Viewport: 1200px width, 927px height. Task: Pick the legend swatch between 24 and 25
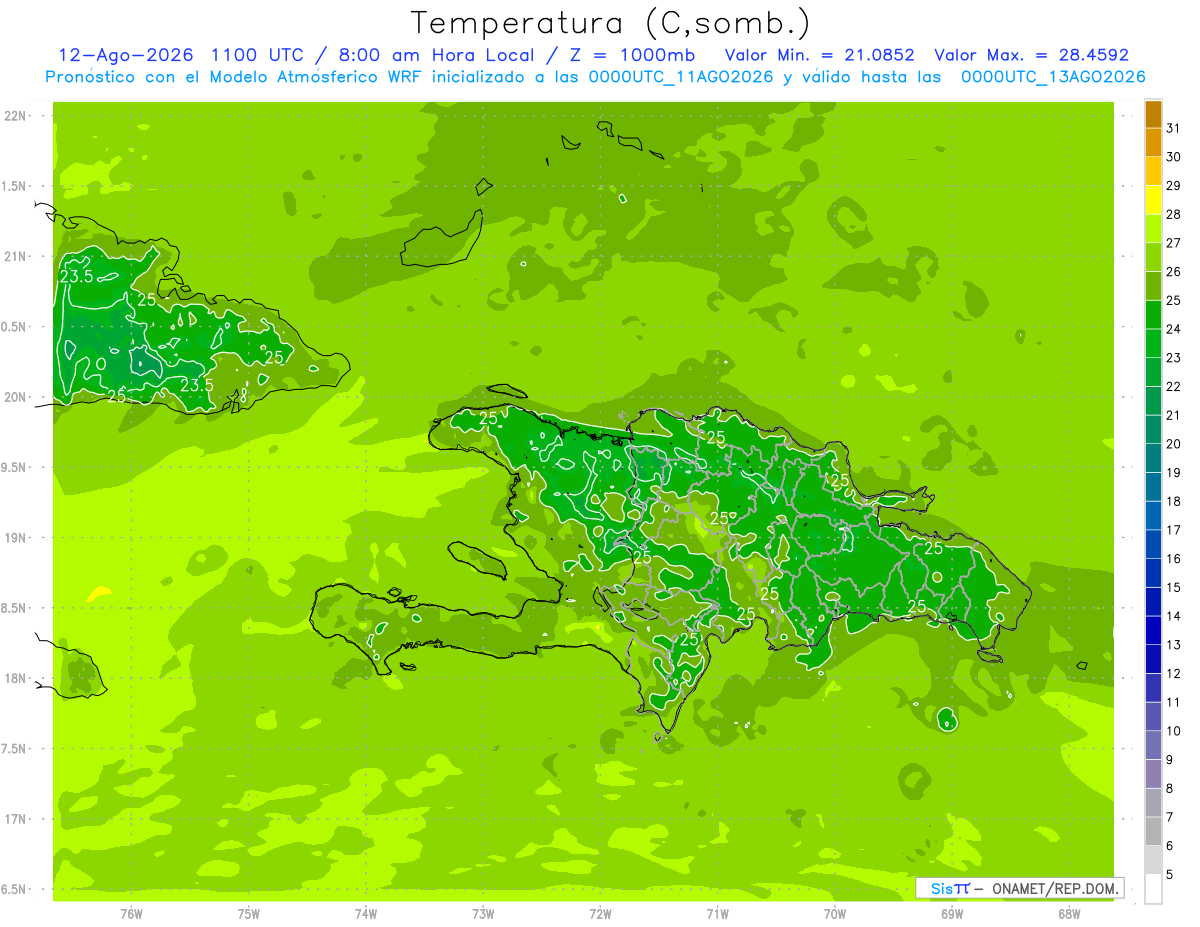(x=1153, y=315)
